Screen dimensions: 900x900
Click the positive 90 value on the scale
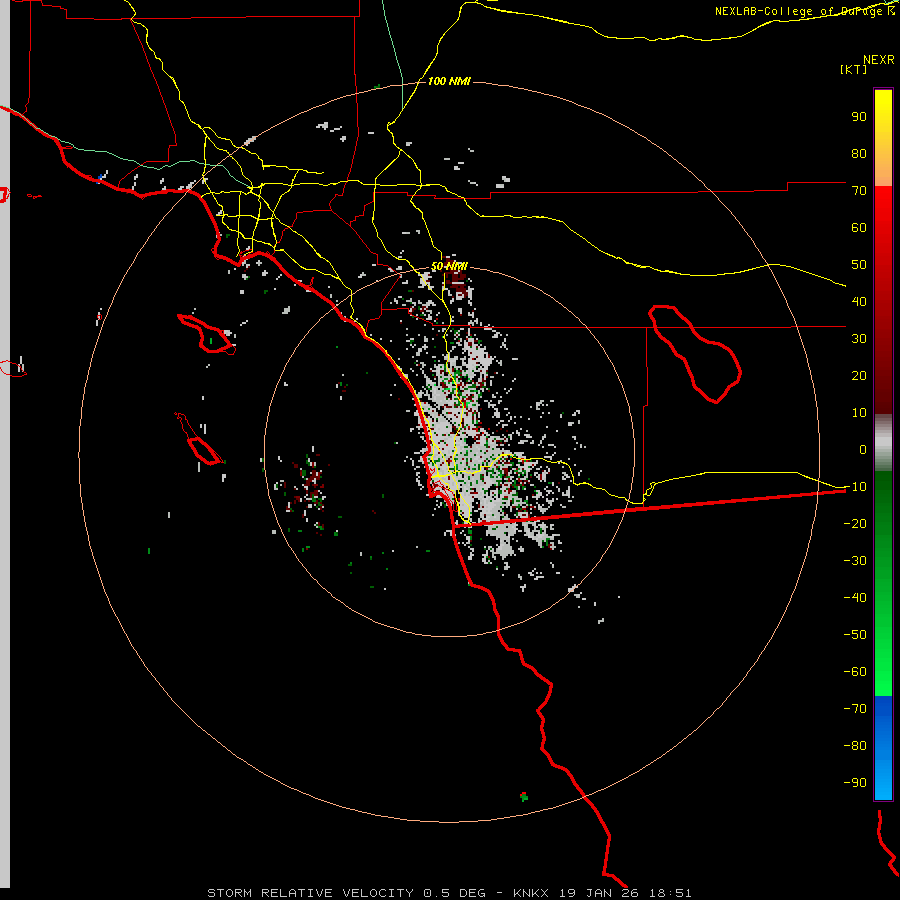859,117
